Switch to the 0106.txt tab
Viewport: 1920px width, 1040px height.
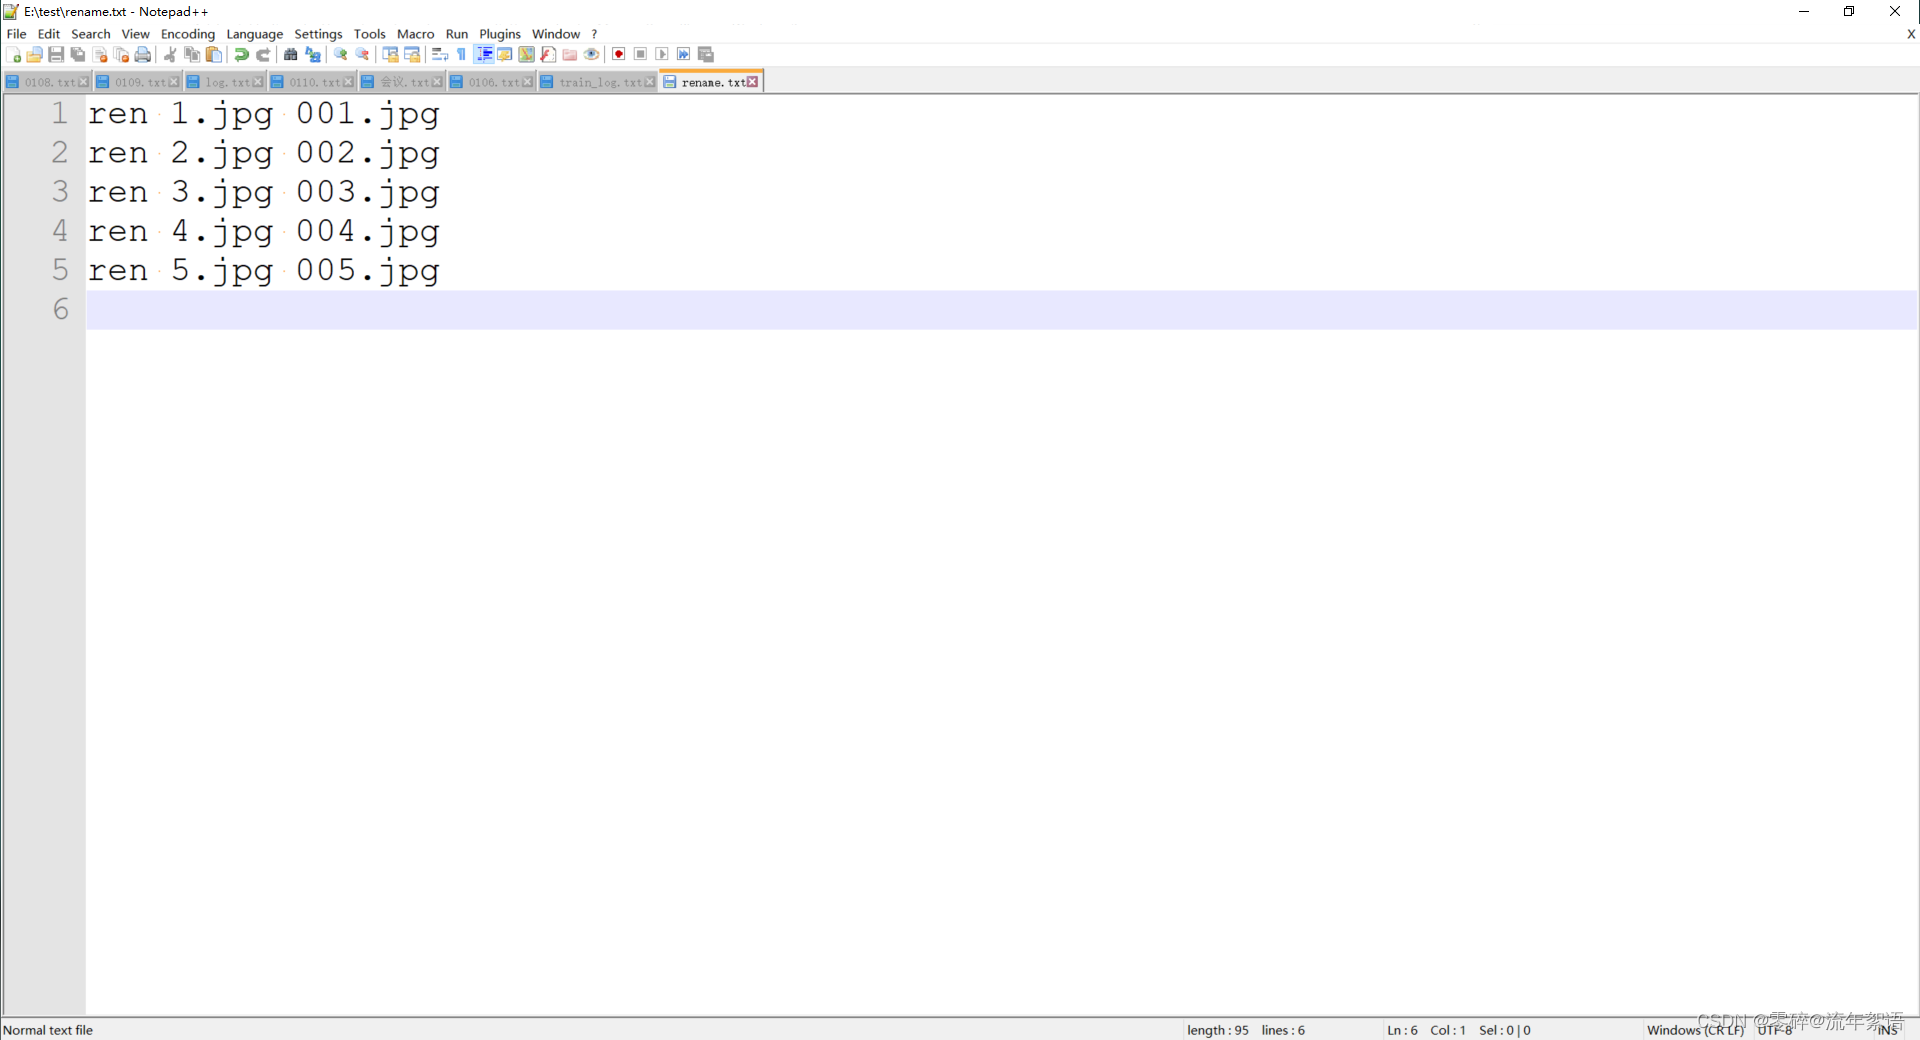[x=491, y=82]
